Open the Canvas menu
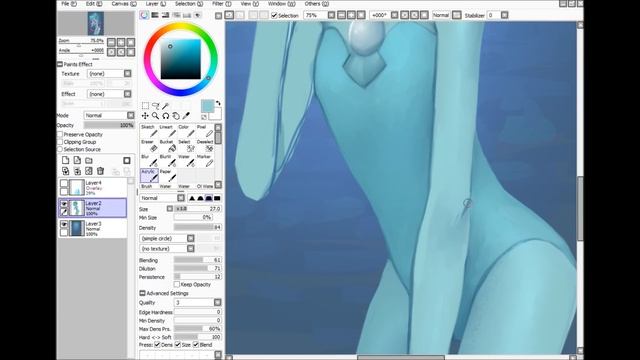 click(124, 4)
